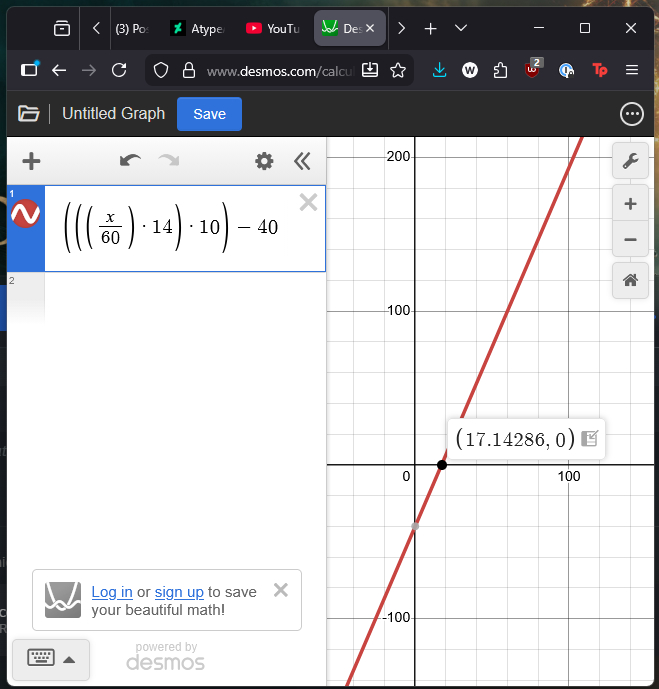Dismiss the login prompt banner
659x689 pixels.
281,590
